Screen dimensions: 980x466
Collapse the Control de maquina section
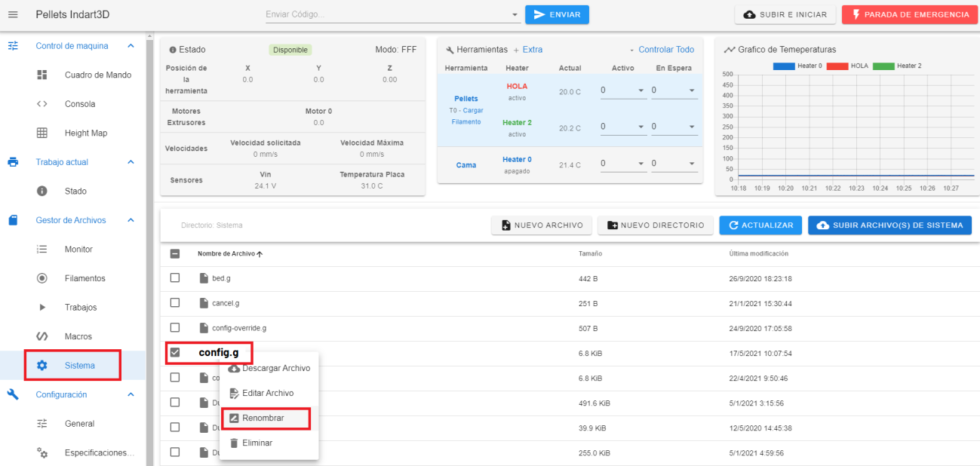click(131, 46)
